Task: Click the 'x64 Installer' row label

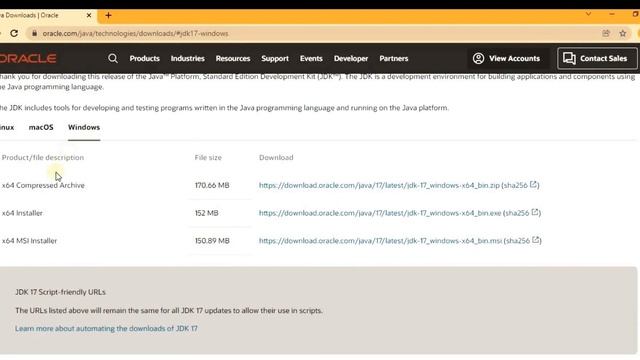Action: tap(22, 213)
